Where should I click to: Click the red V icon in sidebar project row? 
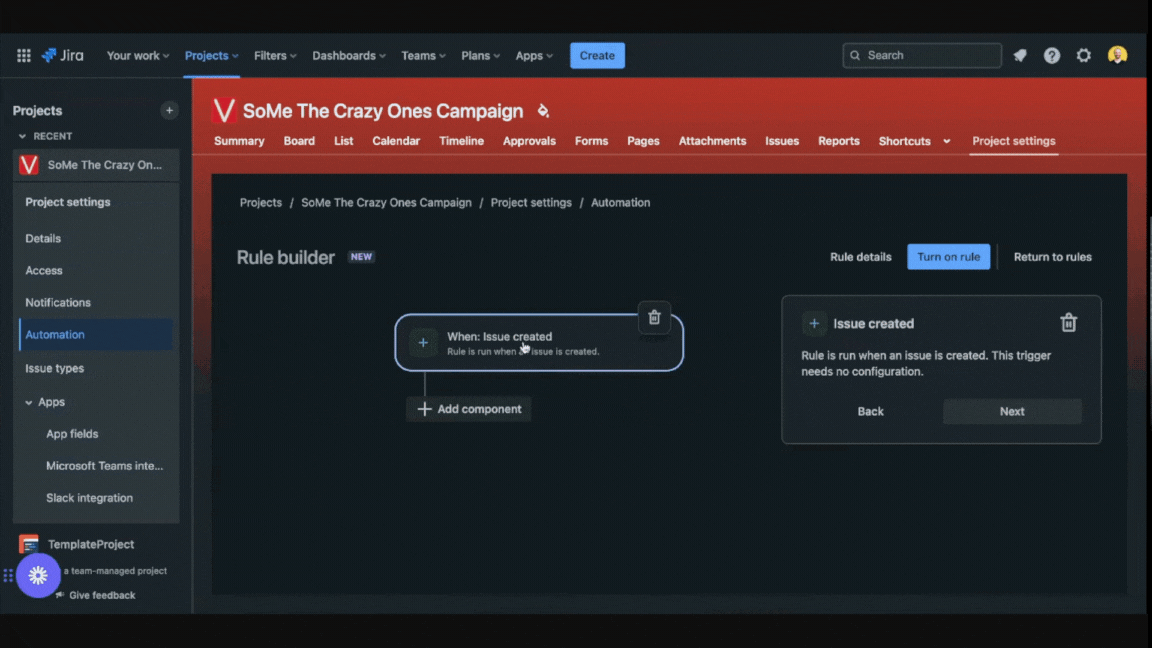click(29, 165)
